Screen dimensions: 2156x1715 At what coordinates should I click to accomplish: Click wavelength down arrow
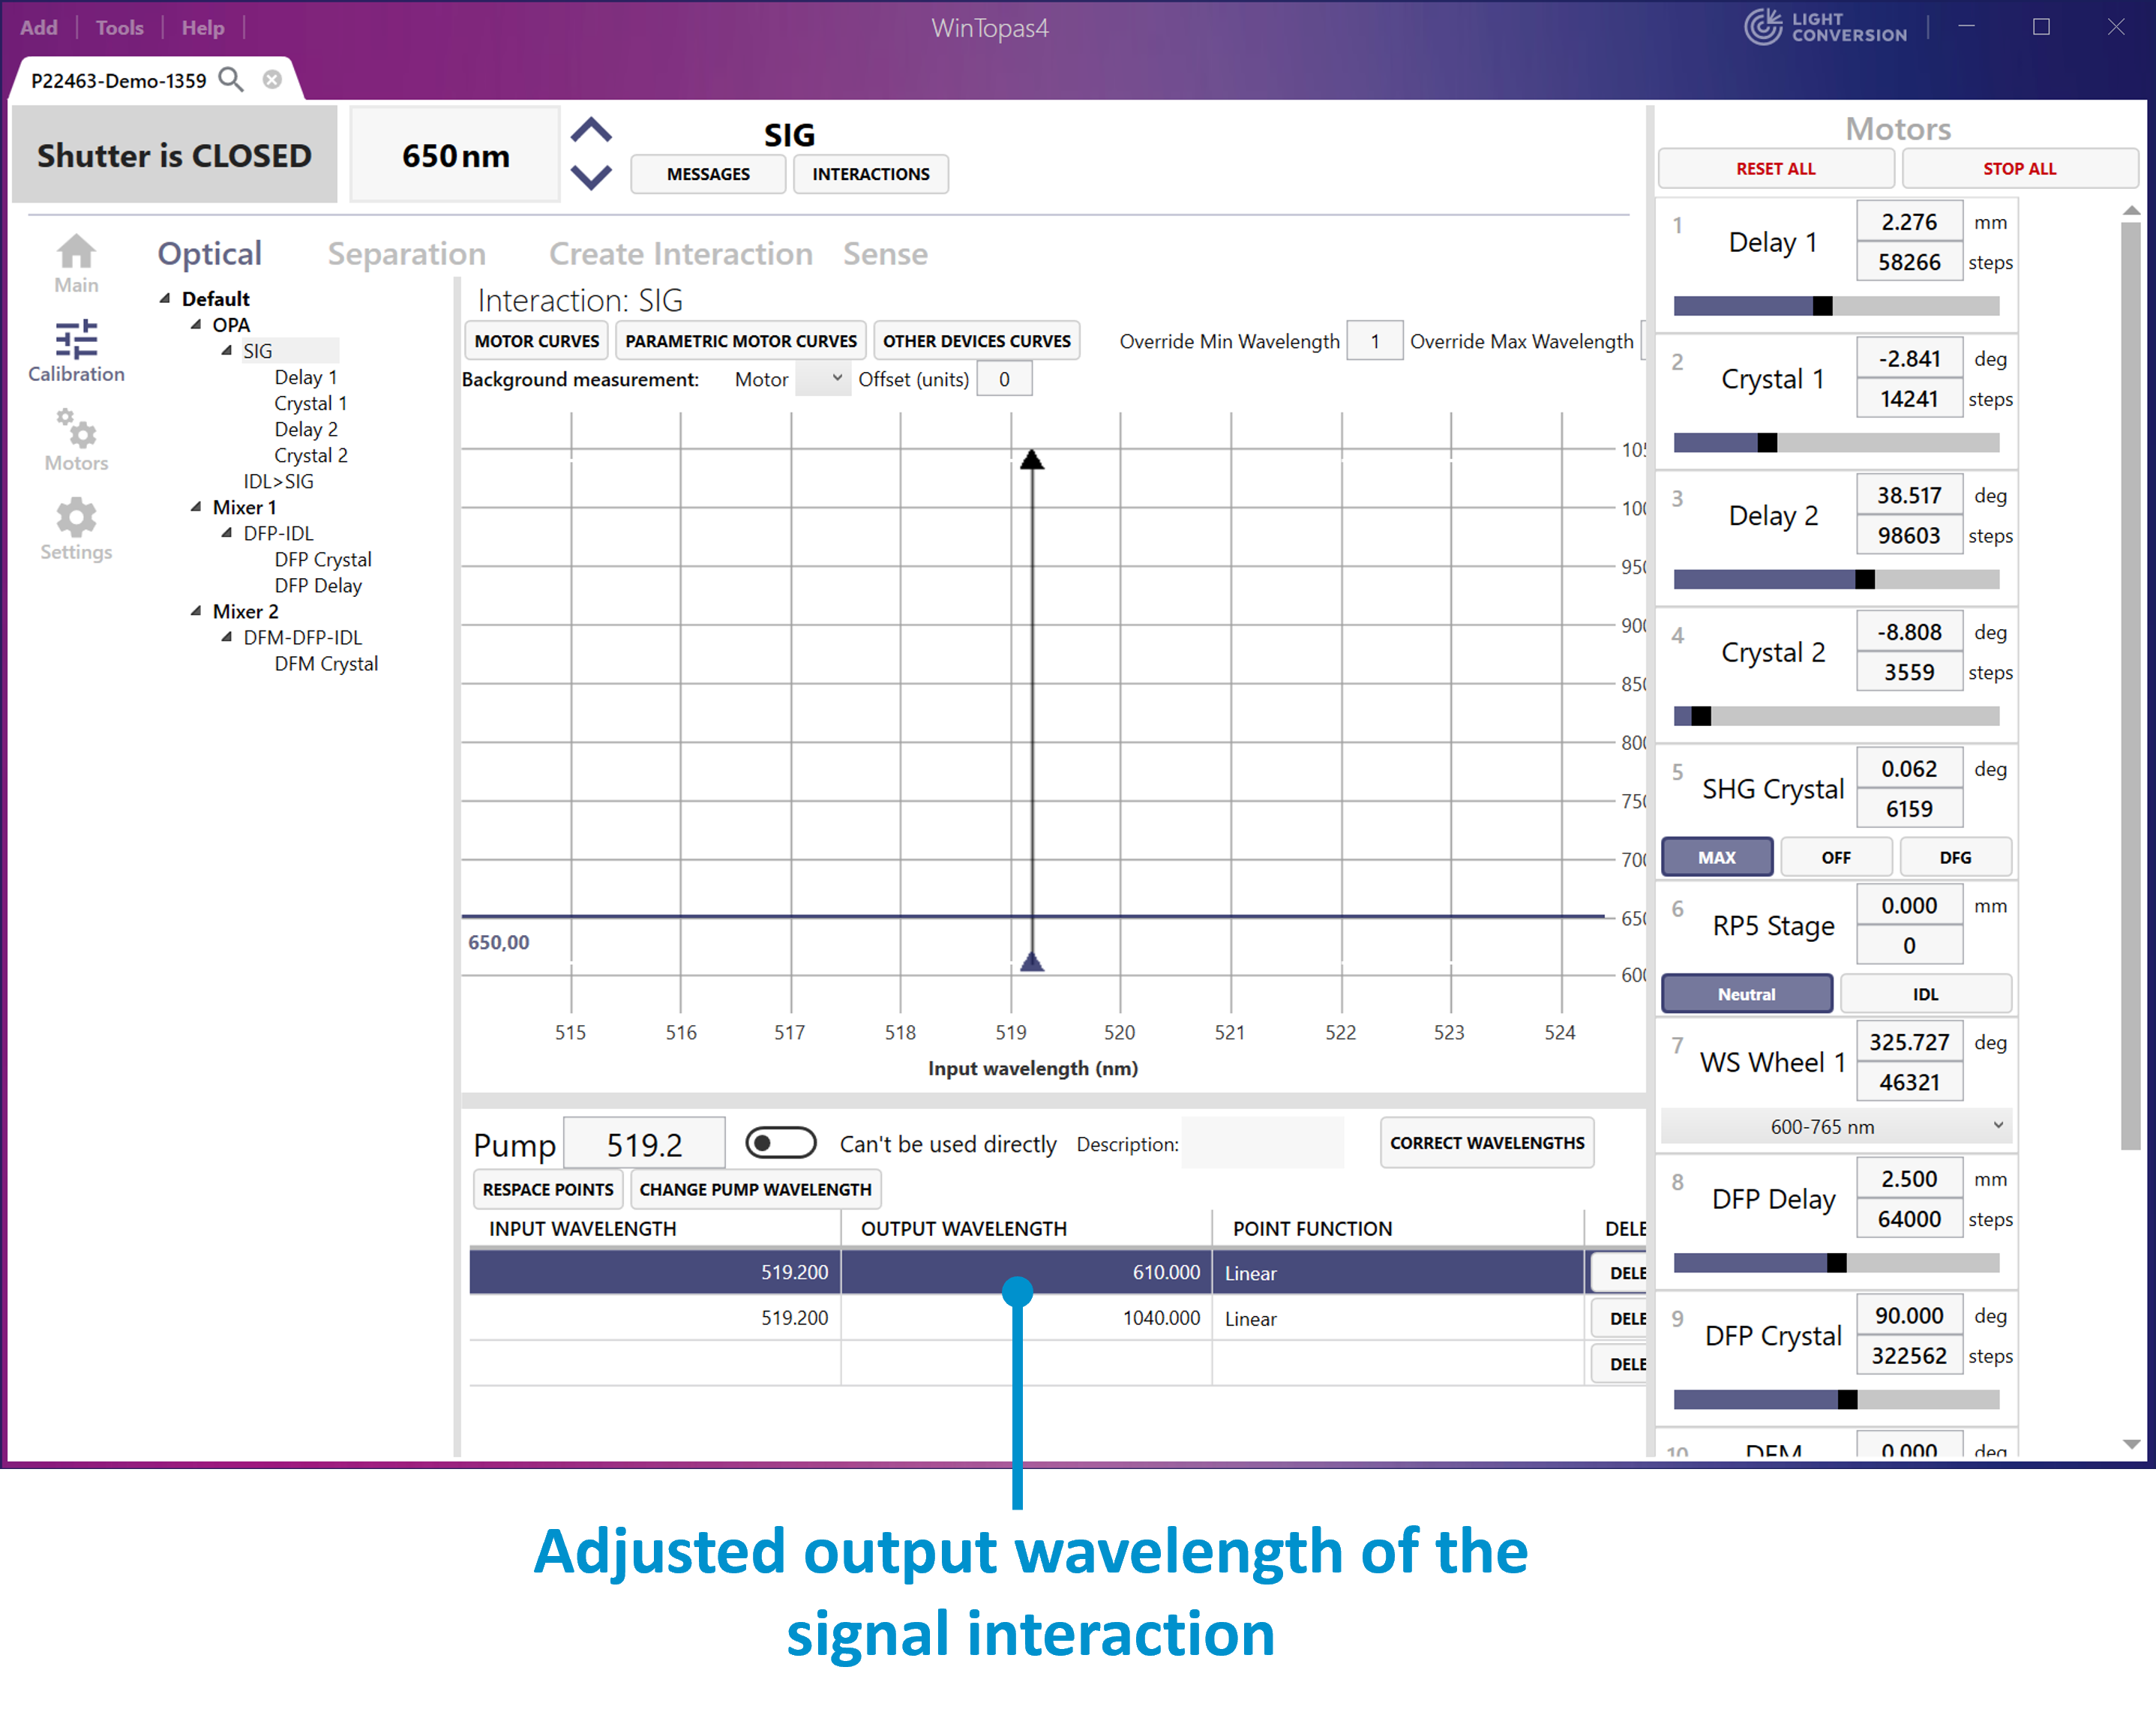coord(591,177)
